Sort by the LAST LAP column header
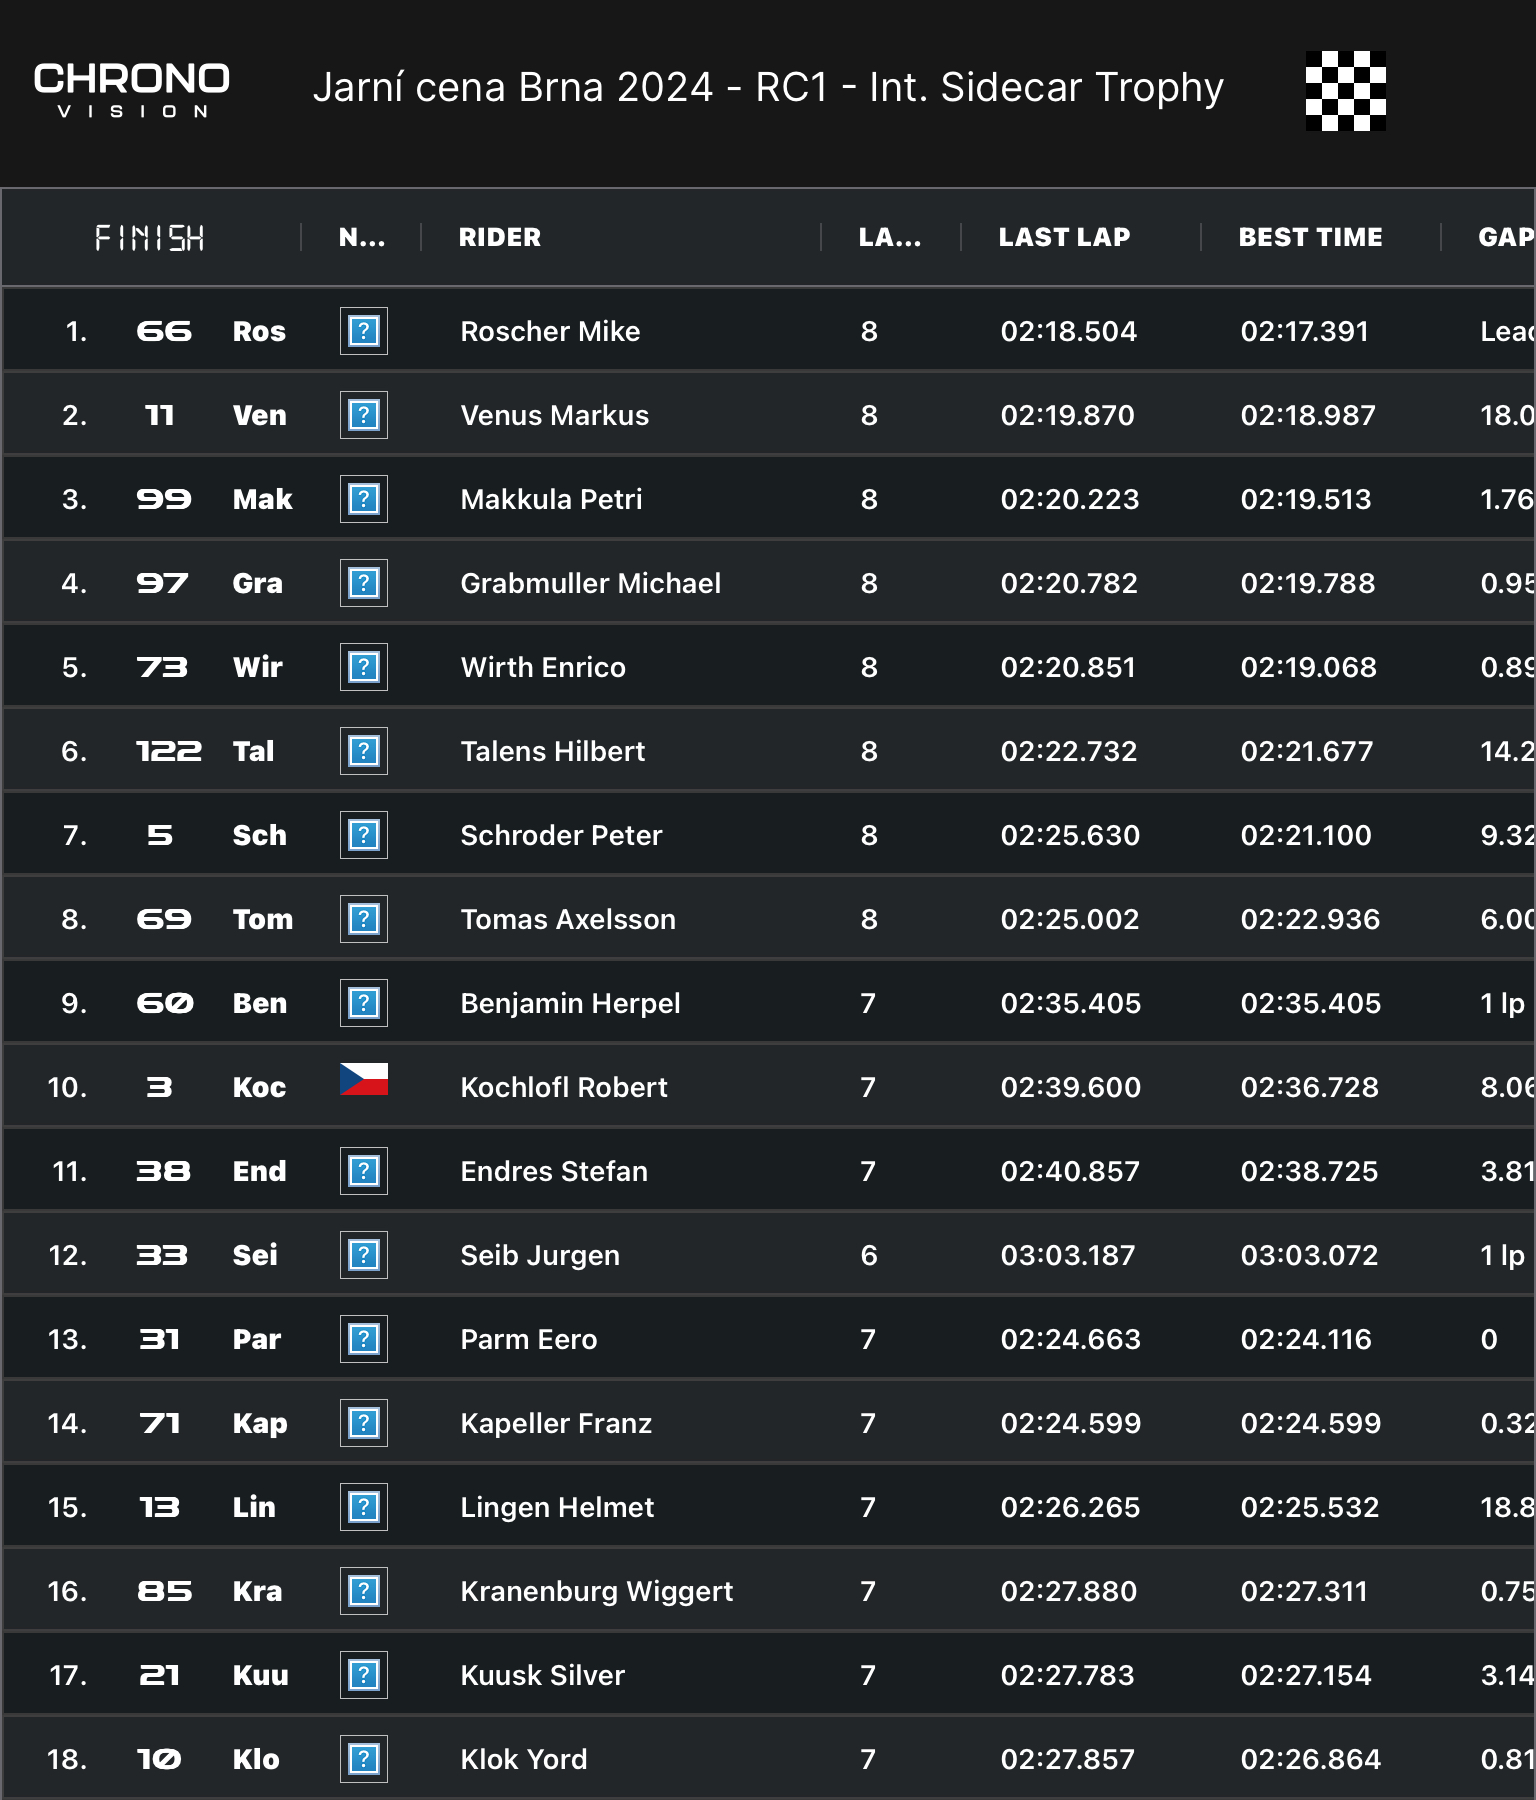Image resolution: width=1536 pixels, height=1800 pixels. [x=1064, y=237]
